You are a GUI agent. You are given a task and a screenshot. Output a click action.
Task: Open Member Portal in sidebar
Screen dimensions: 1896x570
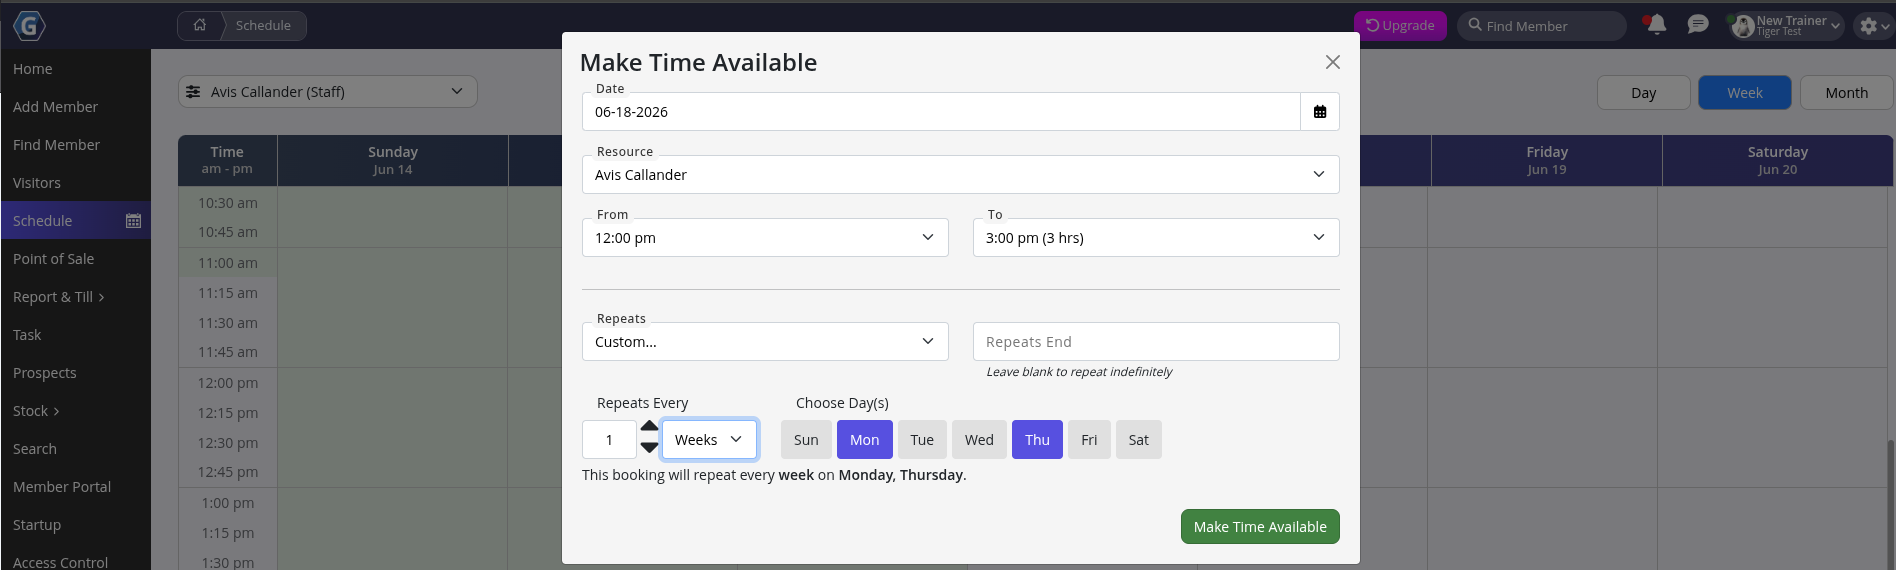coord(62,487)
